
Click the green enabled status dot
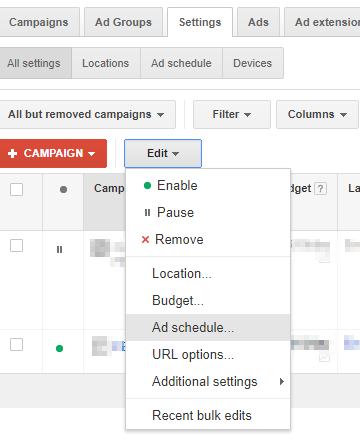click(x=60, y=348)
